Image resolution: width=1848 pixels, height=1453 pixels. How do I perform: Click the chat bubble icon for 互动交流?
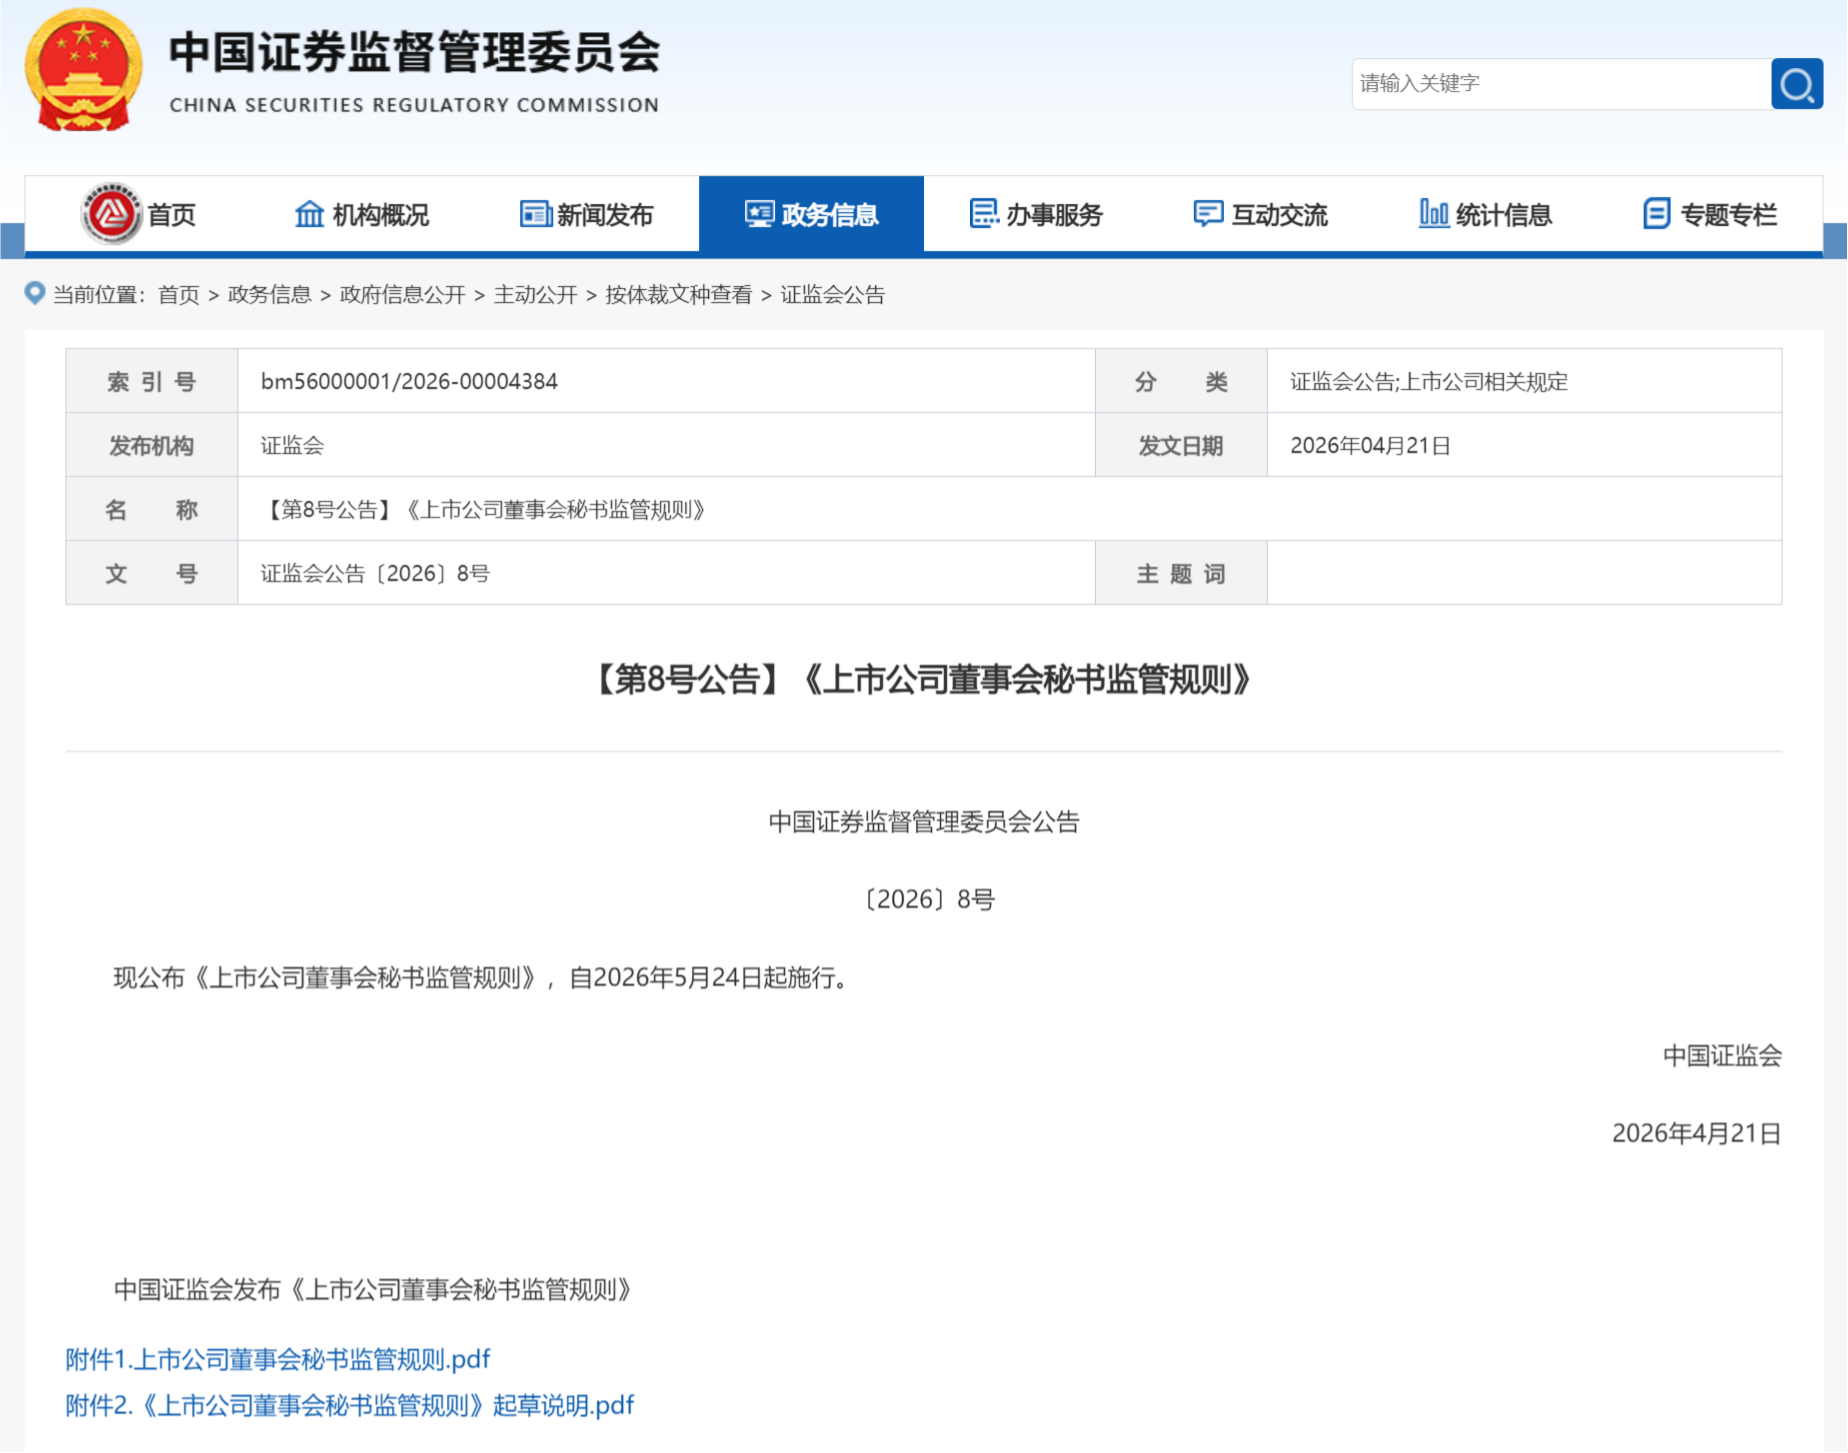pos(1207,213)
